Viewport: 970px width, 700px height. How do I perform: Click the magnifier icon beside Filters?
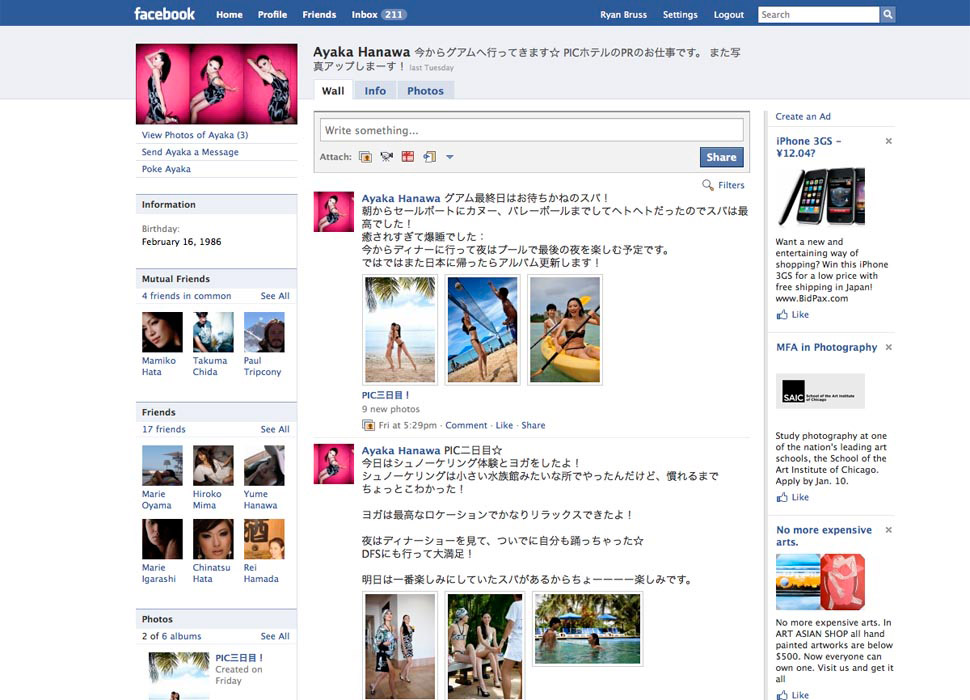[x=708, y=185]
